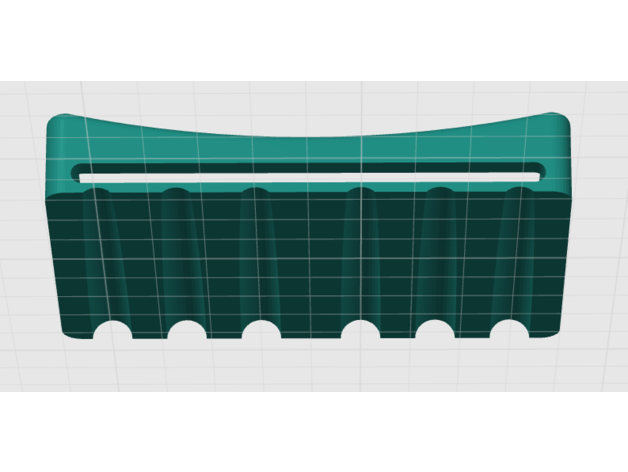This screenshot has height=472, width=628.
Task: Select the third semicircular notch from left
Action: point(261,330)
